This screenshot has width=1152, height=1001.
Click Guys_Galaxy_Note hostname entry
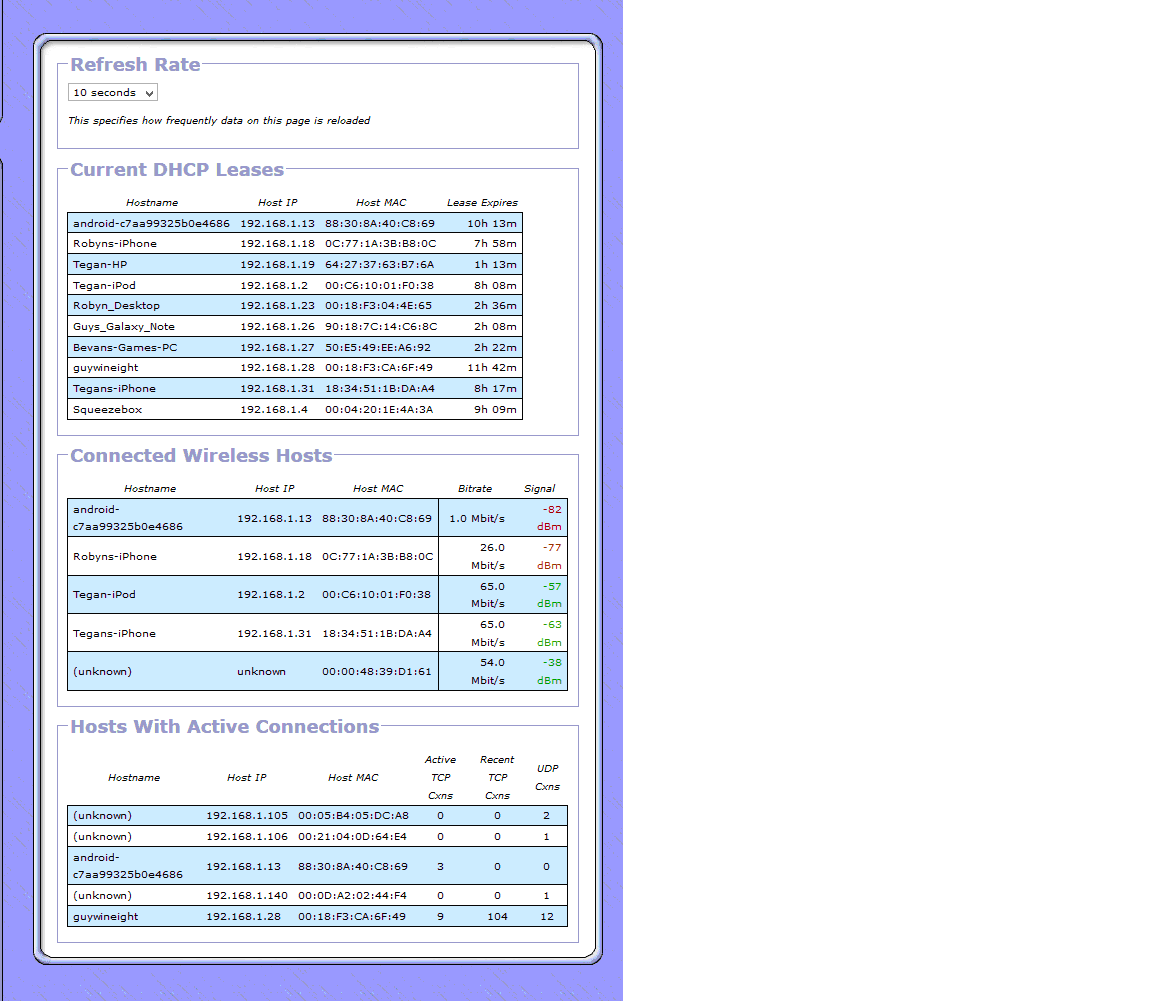point(123,326)
